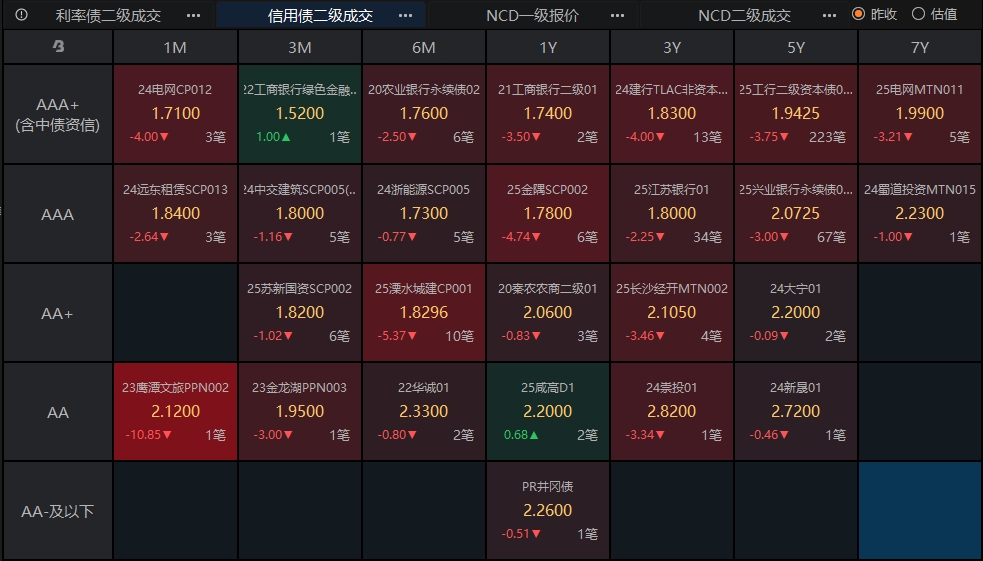Click the info icon beside 利率债二级成交
This screenshot has width=983, height=561.
(x=21, y=14)
